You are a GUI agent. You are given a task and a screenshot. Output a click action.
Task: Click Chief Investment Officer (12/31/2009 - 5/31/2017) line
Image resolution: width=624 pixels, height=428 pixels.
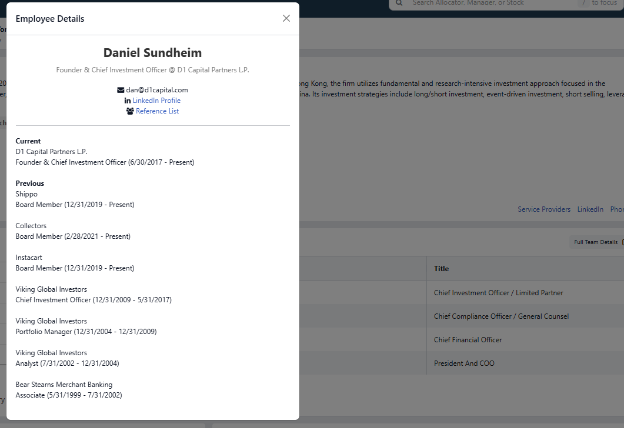(94, 299)
